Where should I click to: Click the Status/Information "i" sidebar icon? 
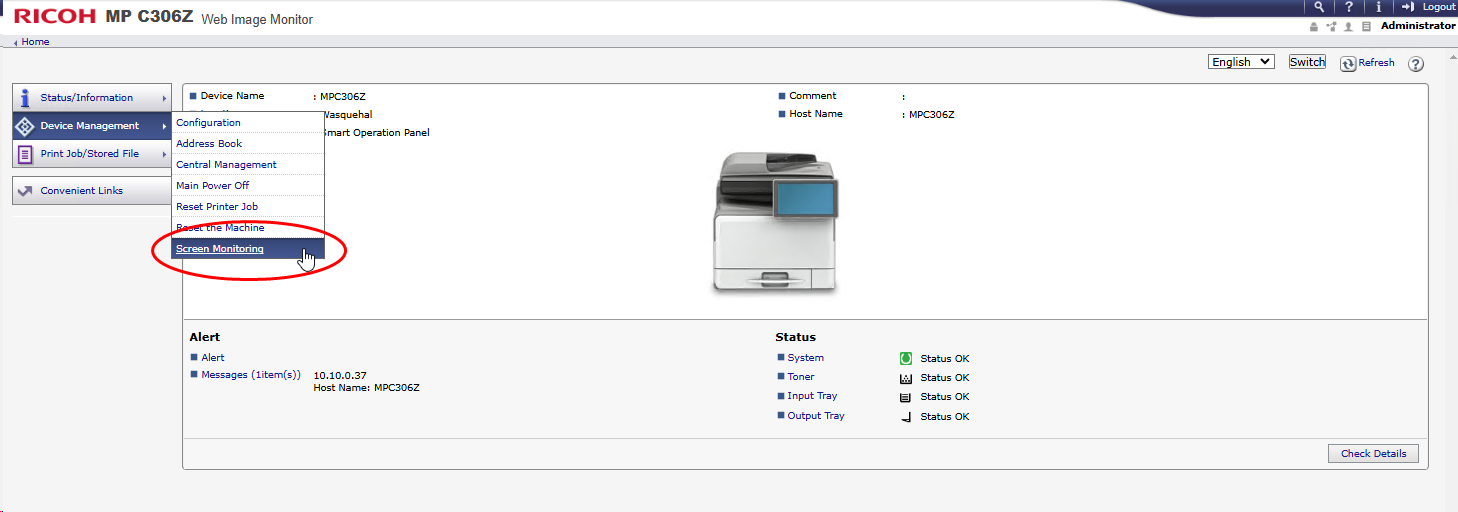point(25,98)
